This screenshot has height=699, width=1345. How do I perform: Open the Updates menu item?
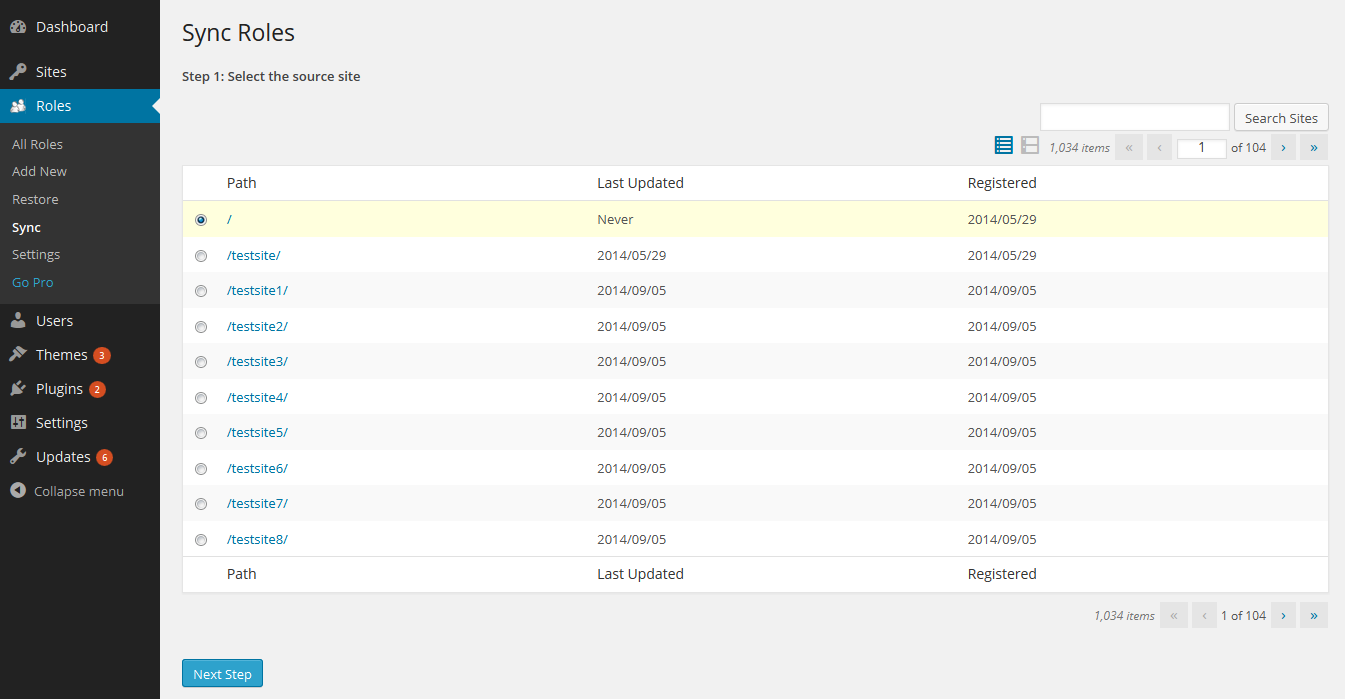[x=80, y=457]
